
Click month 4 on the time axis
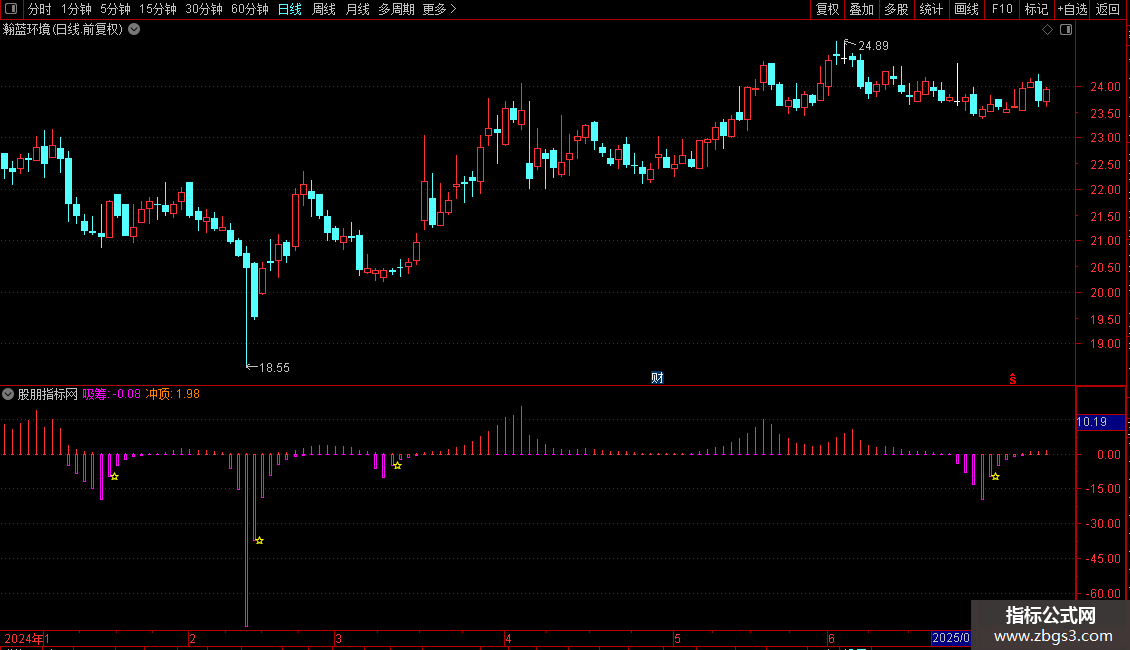(508, 638)
